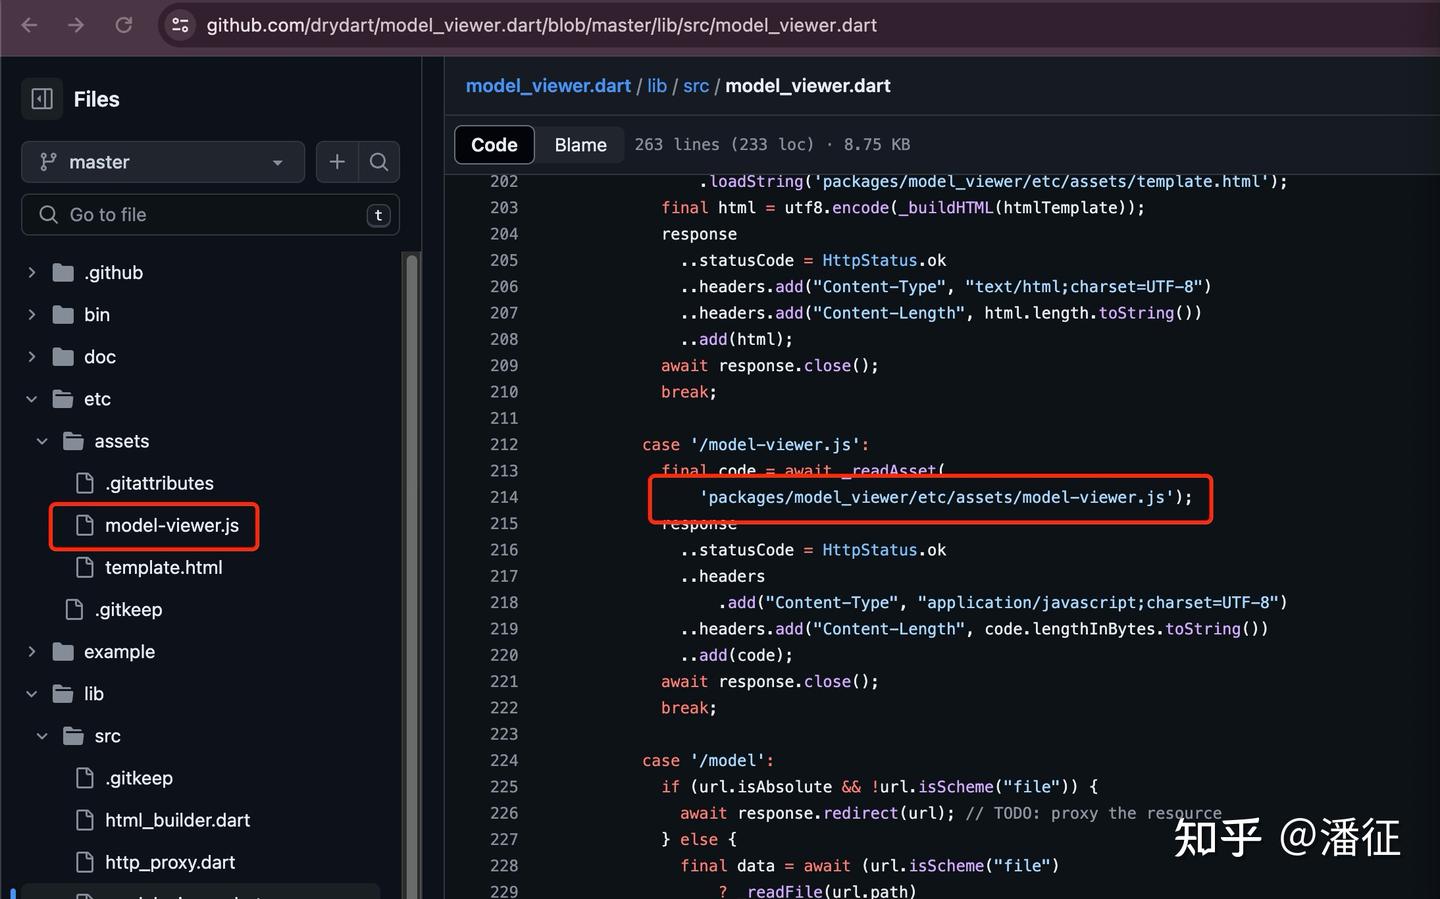The width and height of the screenshot is (1440, 899).
Task: Click the file tree vertical scrollbar
Action: [x=411, y=570]
